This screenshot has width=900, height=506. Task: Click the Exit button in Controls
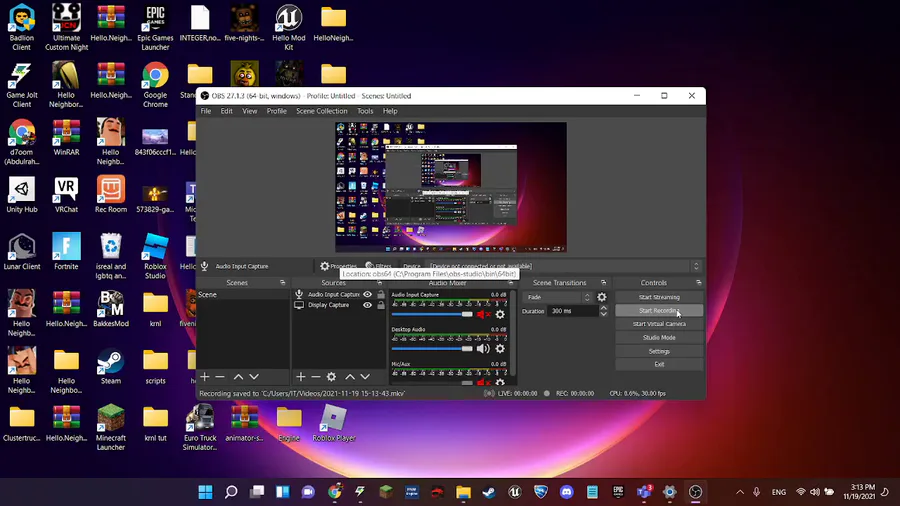tap(659, 364)
